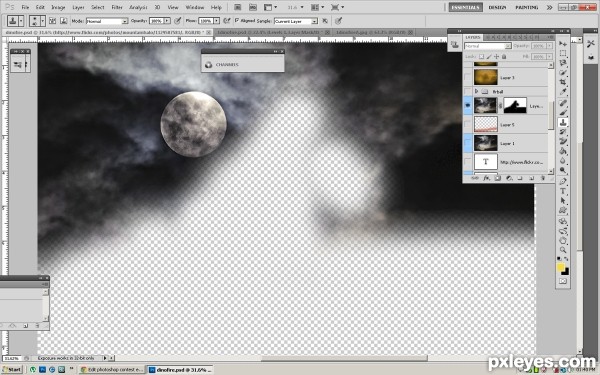Select the Blur tool
This screenshot has width=600, height=375.
click(x=562, y=161)
